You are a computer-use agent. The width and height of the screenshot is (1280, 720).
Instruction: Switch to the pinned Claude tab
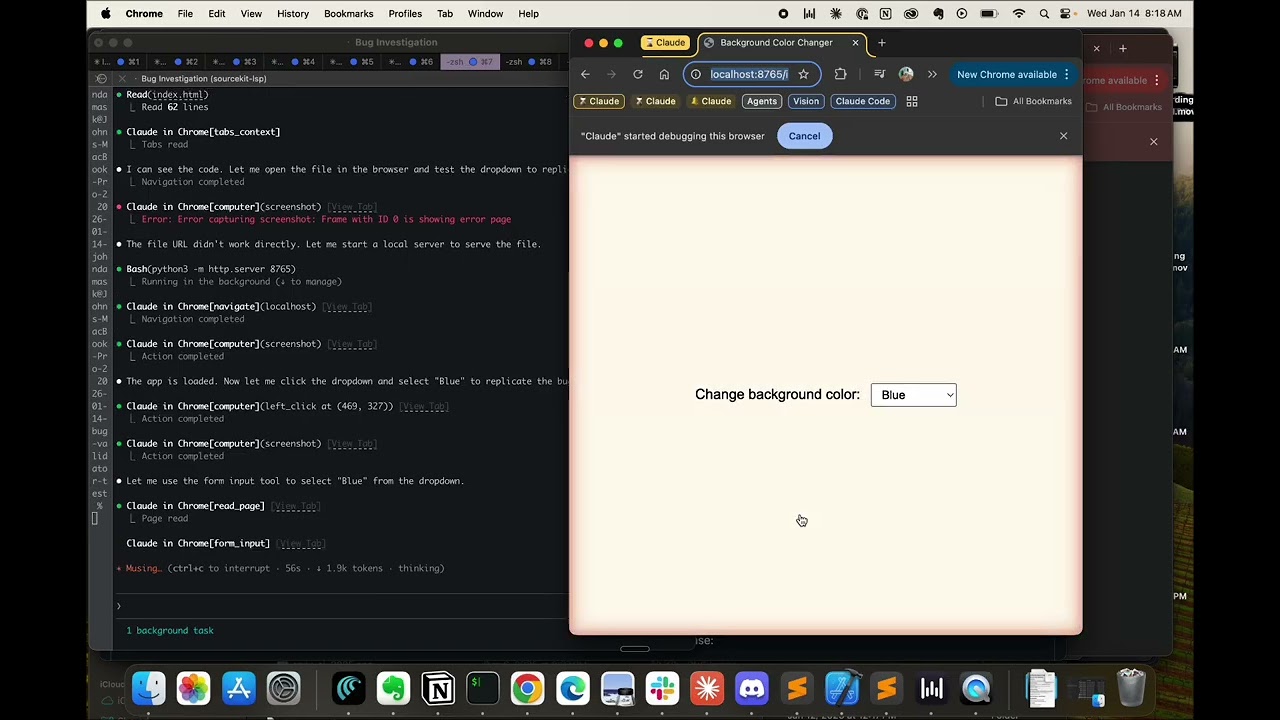click(665, 43)
